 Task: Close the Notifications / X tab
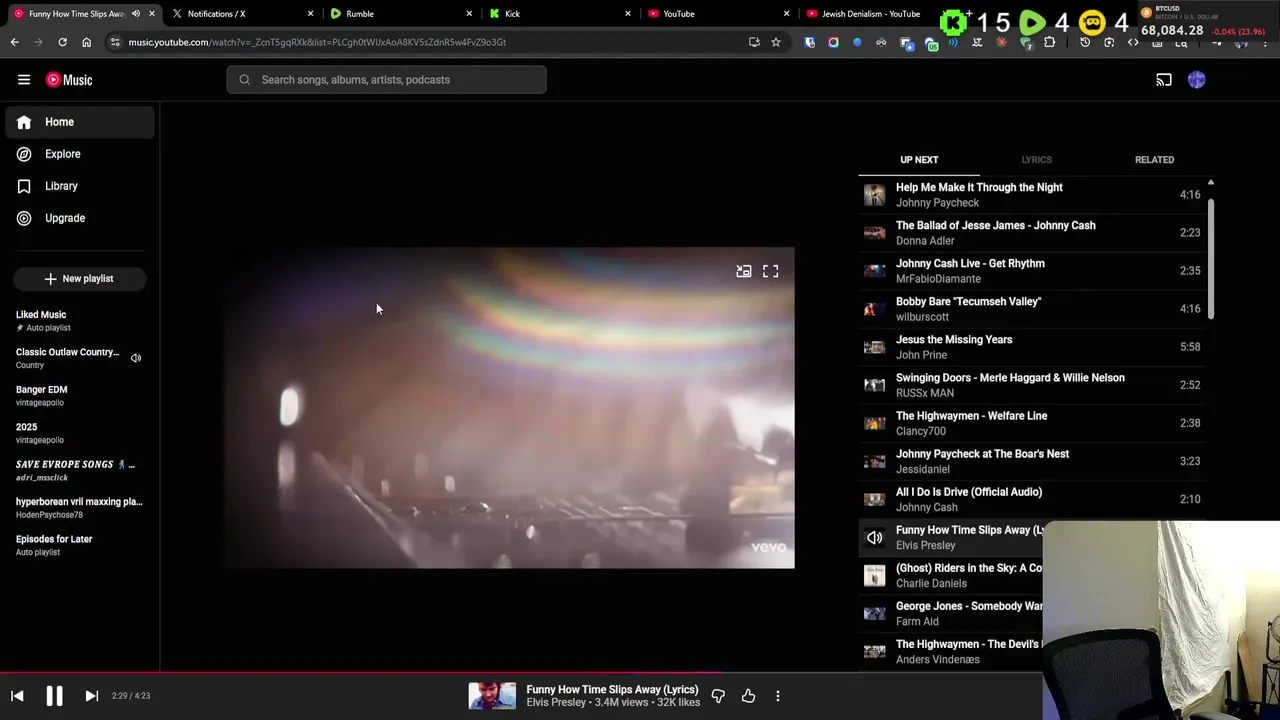coord(310,14)
